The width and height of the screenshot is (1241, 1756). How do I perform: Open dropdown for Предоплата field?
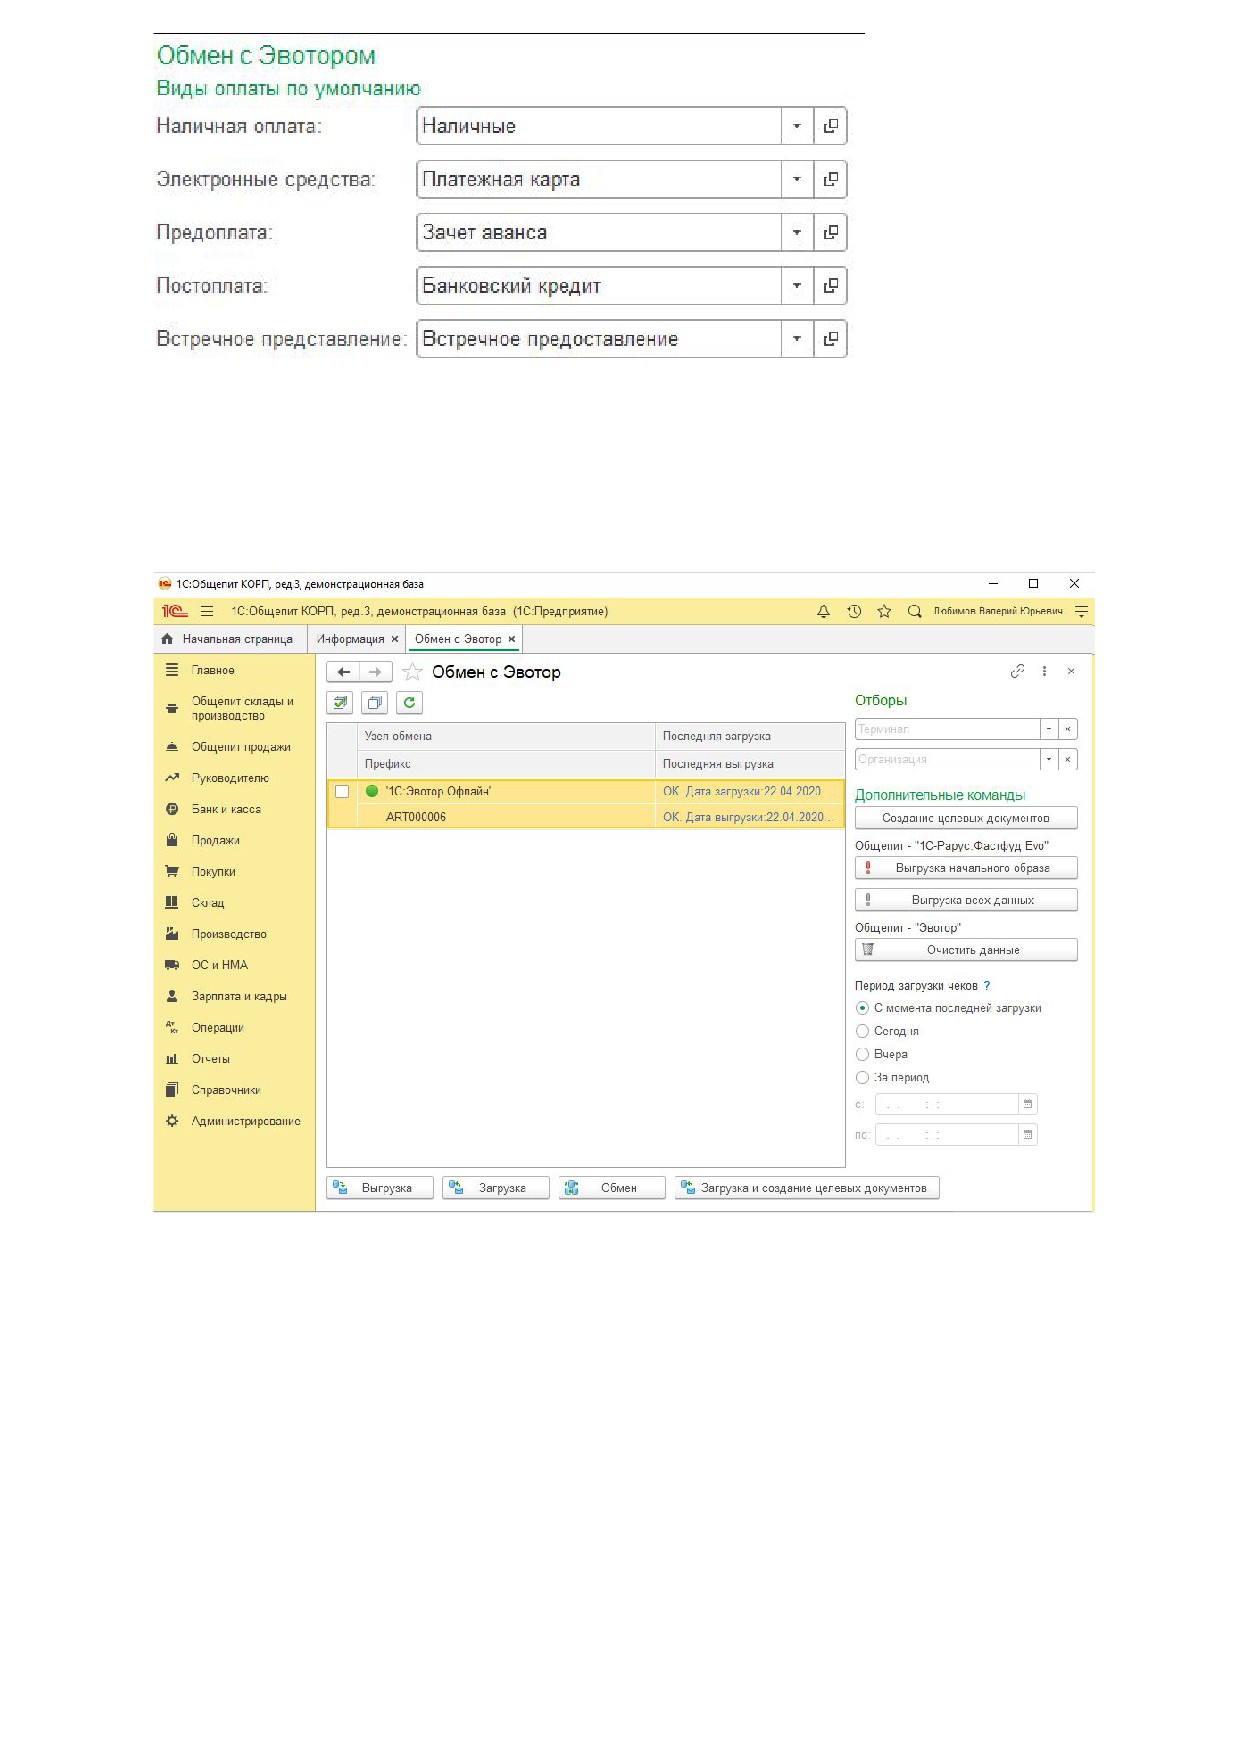point(797,233)
